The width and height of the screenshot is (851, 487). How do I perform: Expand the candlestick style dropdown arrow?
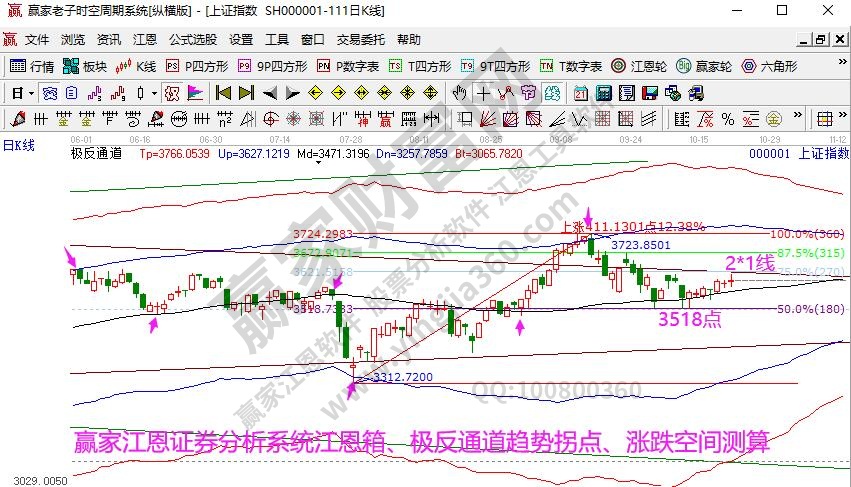pos(154,93)
